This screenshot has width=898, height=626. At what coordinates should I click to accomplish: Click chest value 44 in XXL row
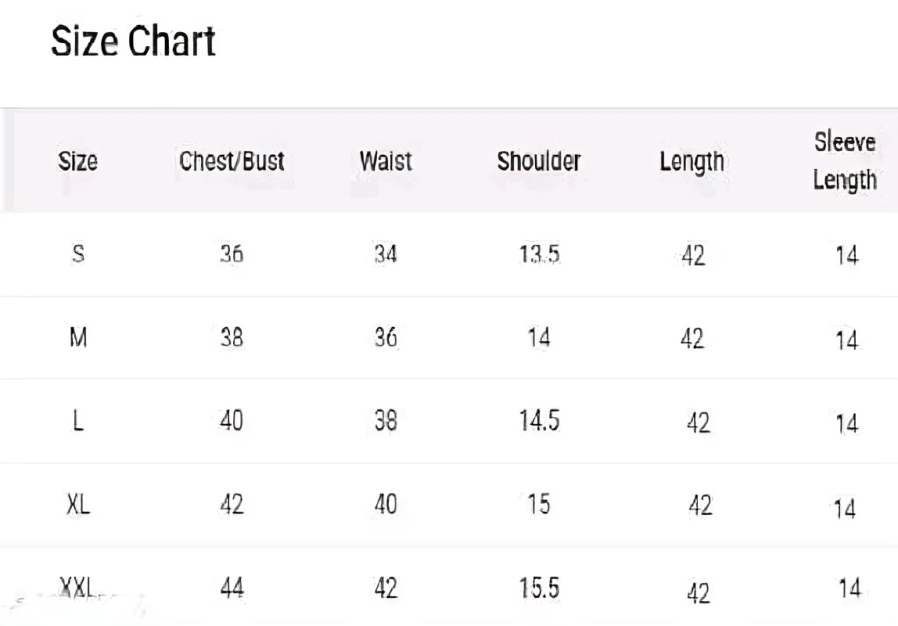coord(231,588)
